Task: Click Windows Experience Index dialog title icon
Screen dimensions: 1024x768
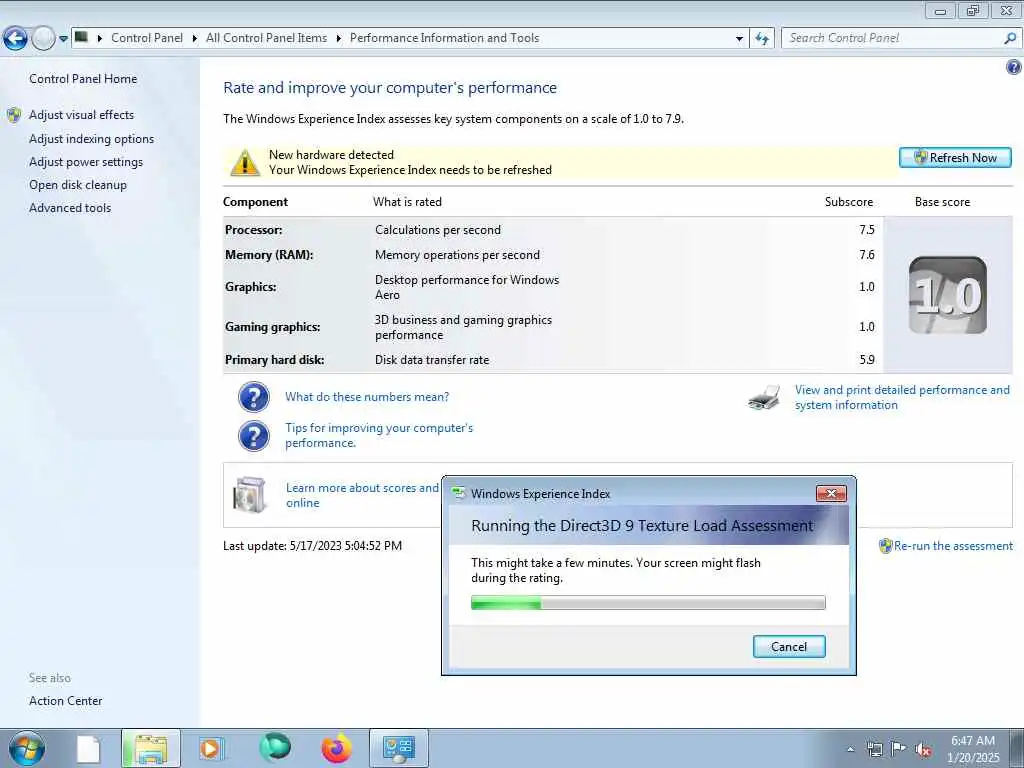Action: click(x=459, y=493)
